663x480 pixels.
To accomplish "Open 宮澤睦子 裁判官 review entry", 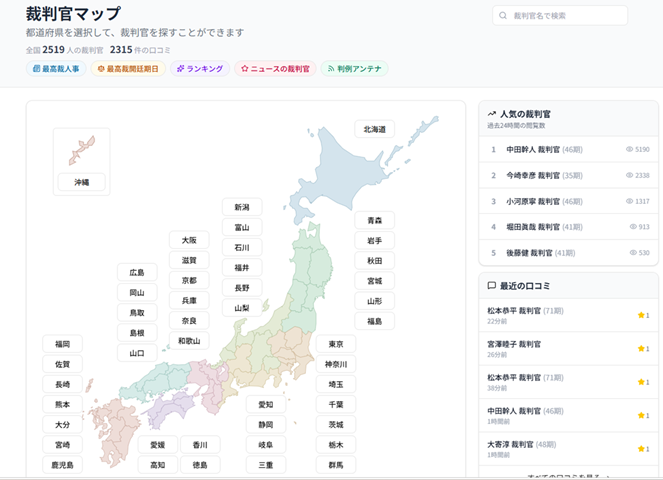I will tap(568, 349).
